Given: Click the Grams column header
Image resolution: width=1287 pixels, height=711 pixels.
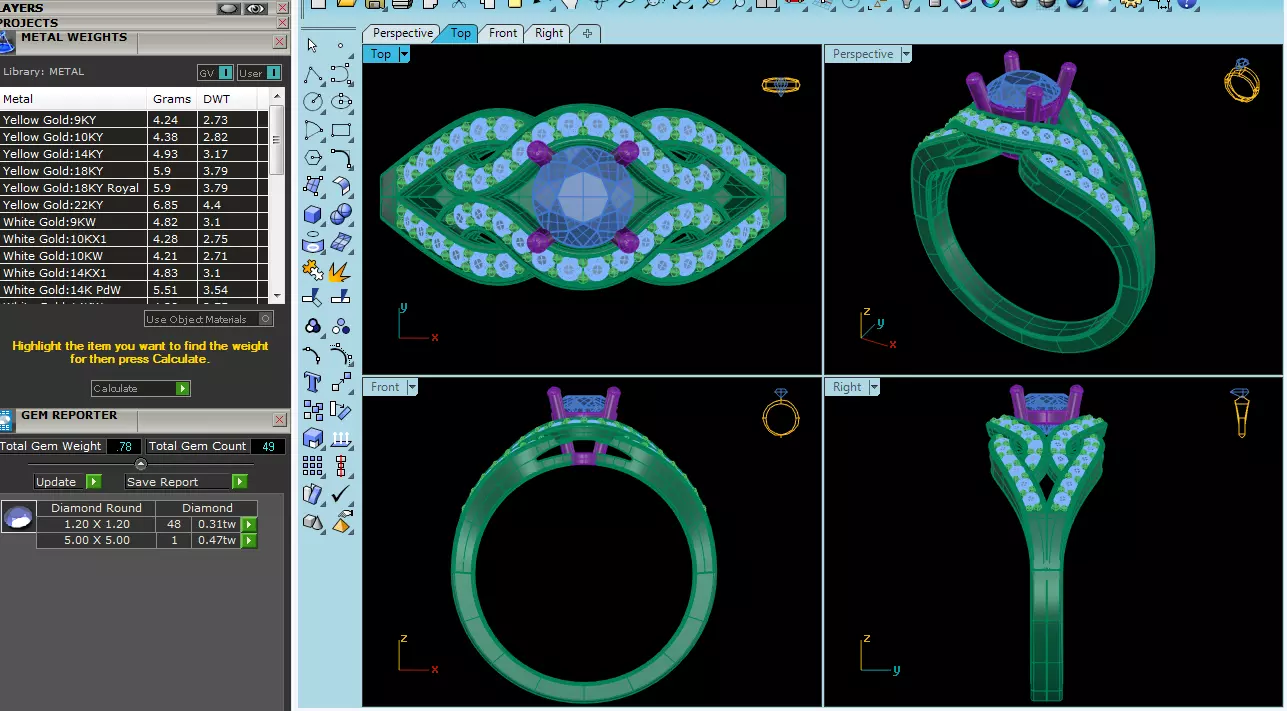Looking at the screenshot, I should coord(173,99).
